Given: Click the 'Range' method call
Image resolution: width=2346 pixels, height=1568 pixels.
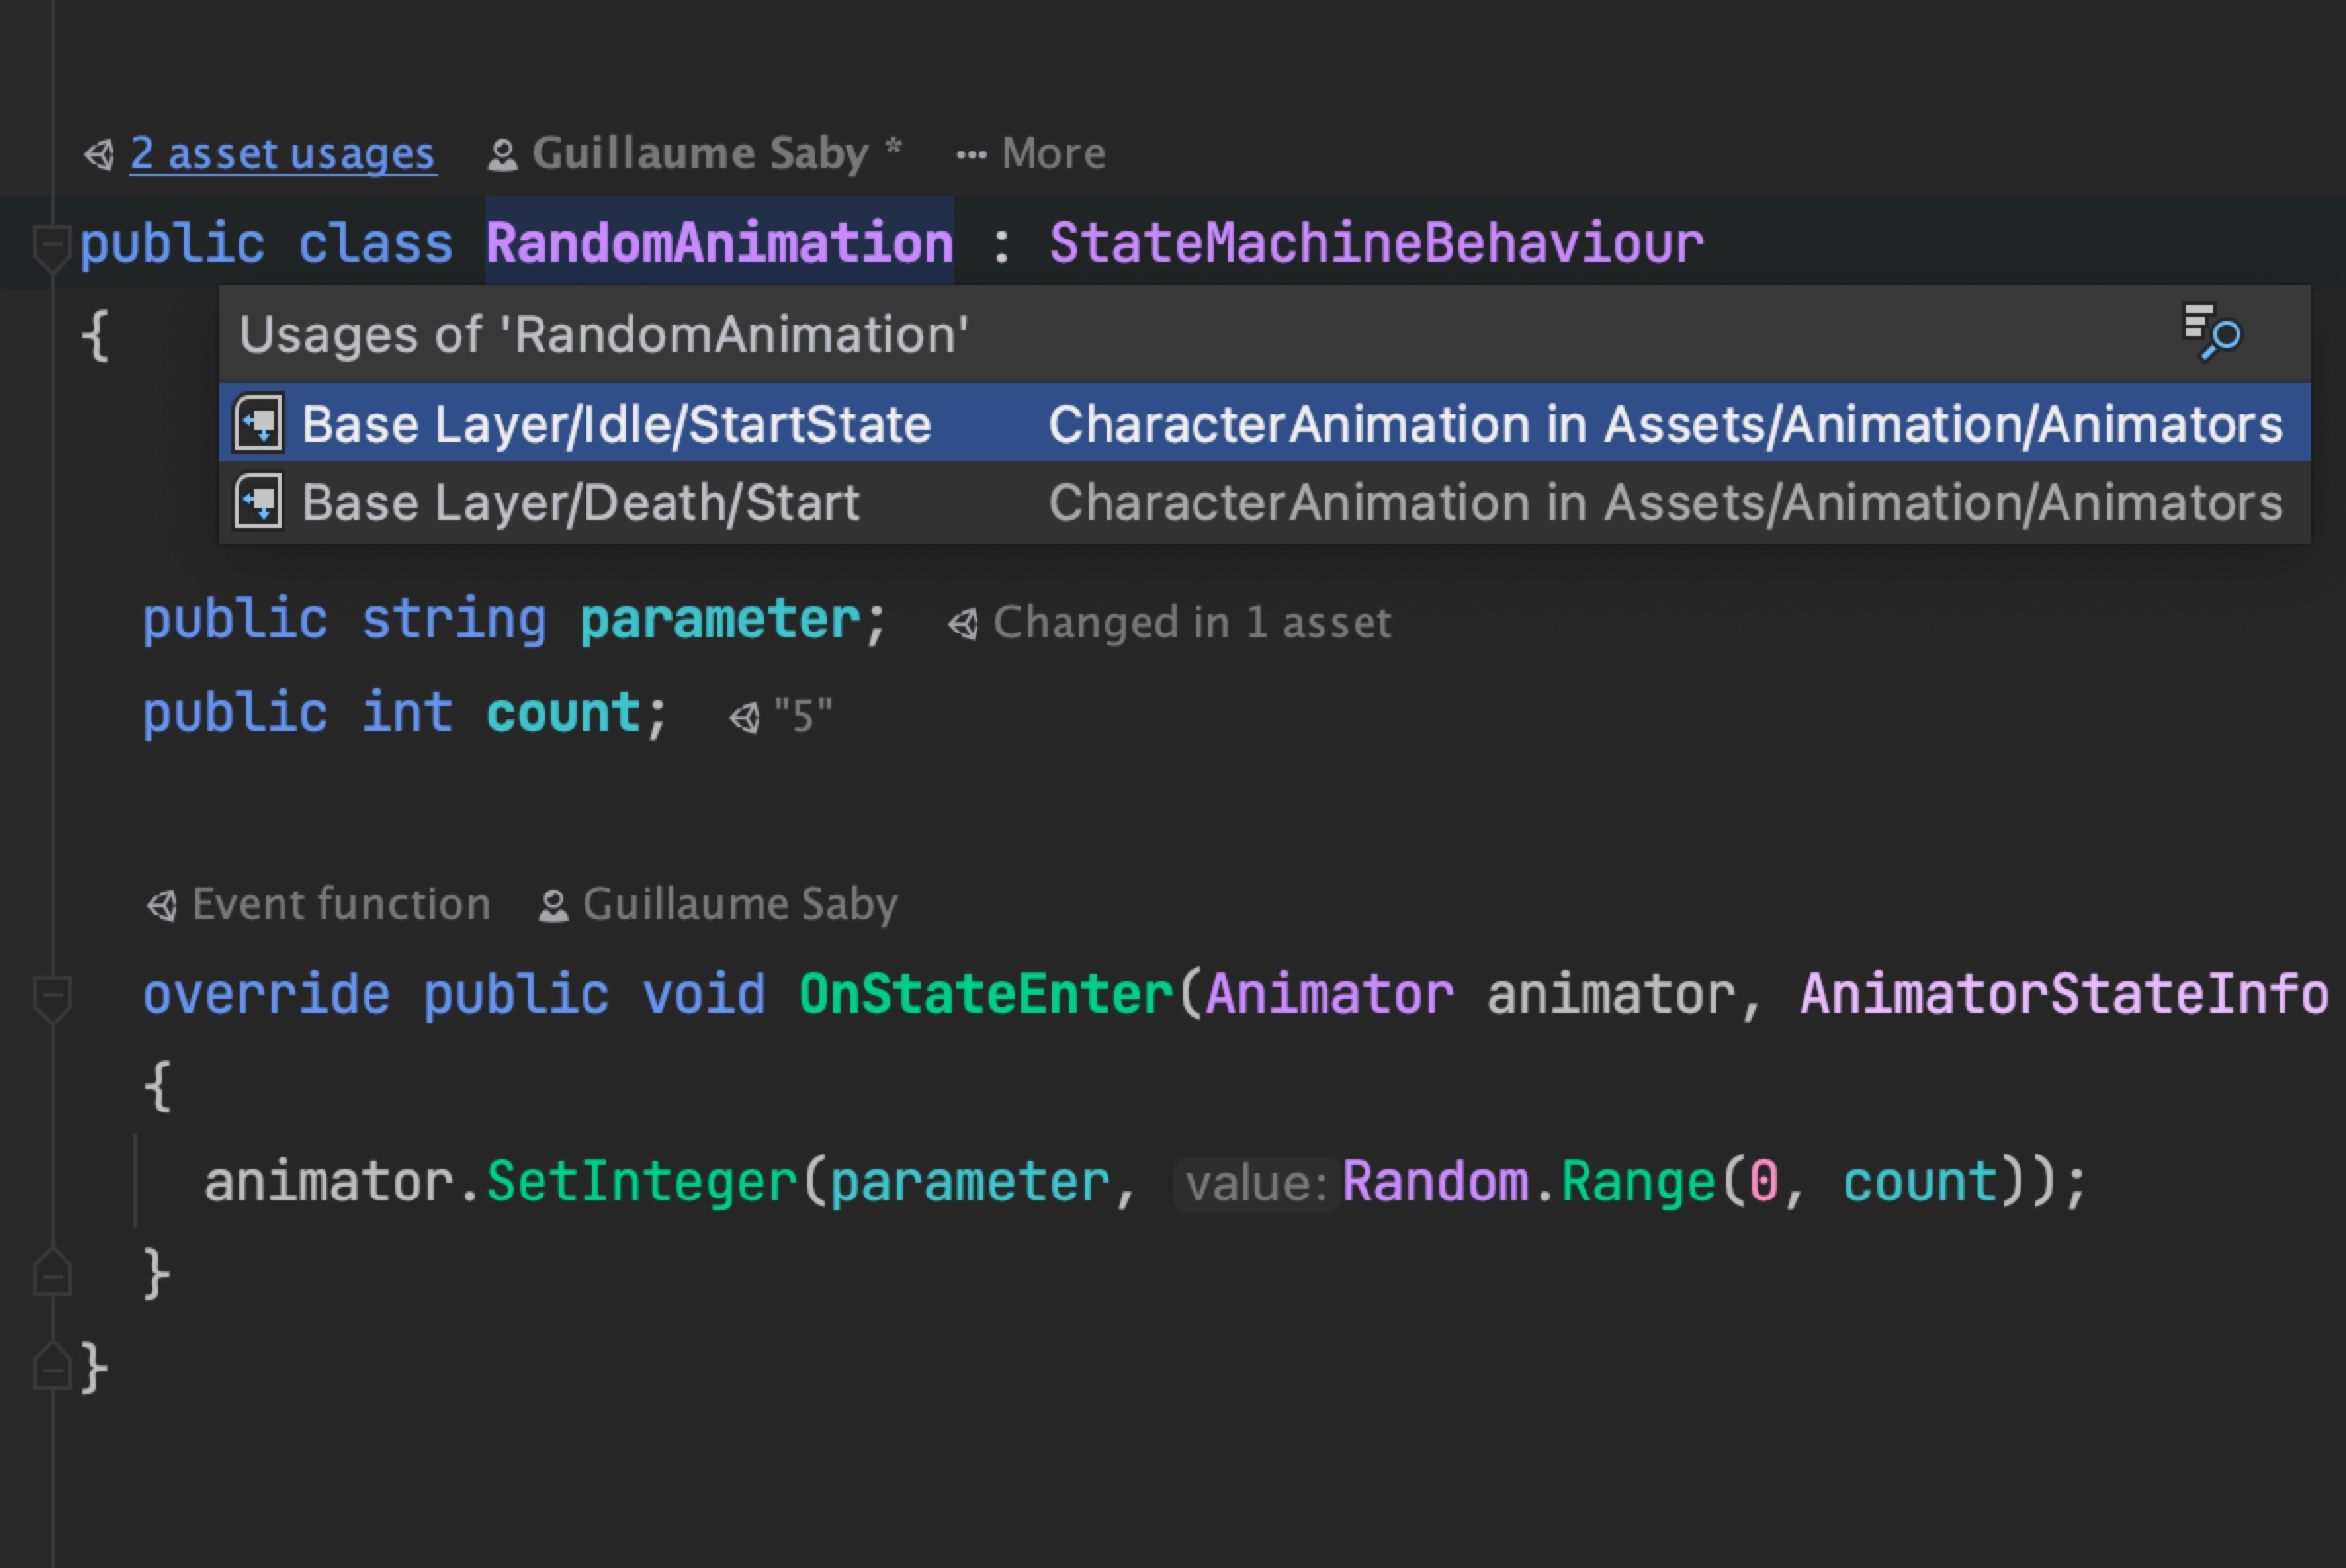Looking at the screenshot, I should click(x=1638, y=1182).
